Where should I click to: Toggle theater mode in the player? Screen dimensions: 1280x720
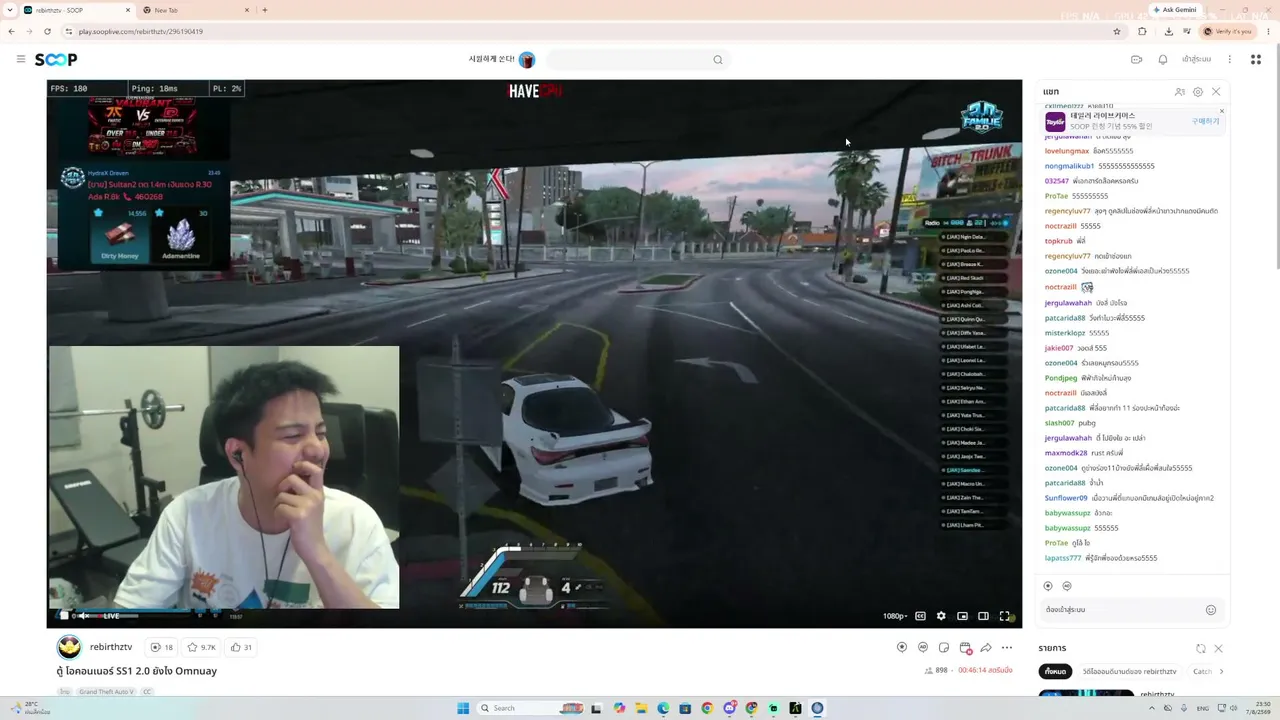(x=983, y=616)
